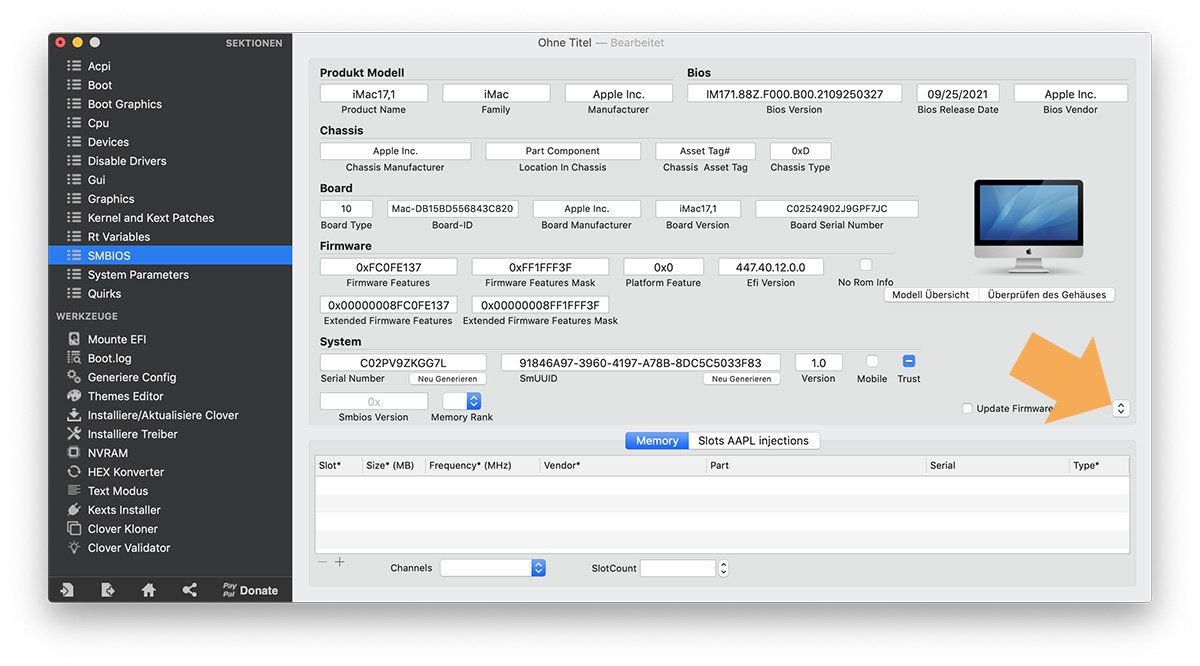The width and height of the screenshot is (1200, 666).
Task: Enable the No Rom Info checkbox
Action: (866, 265)
